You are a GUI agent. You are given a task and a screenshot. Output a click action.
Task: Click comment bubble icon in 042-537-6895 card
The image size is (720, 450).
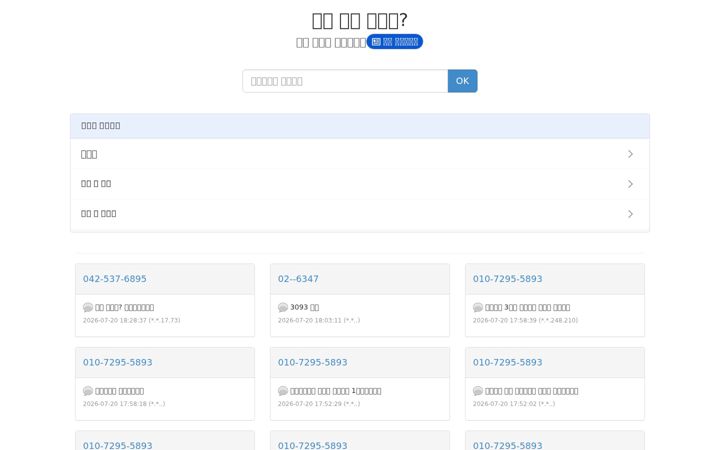pos(88,307)
